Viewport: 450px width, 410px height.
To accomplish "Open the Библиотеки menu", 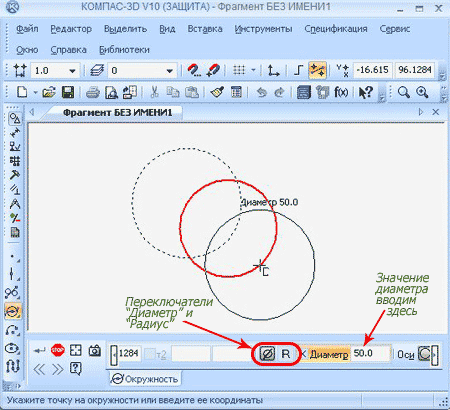I will click(124, 50).
